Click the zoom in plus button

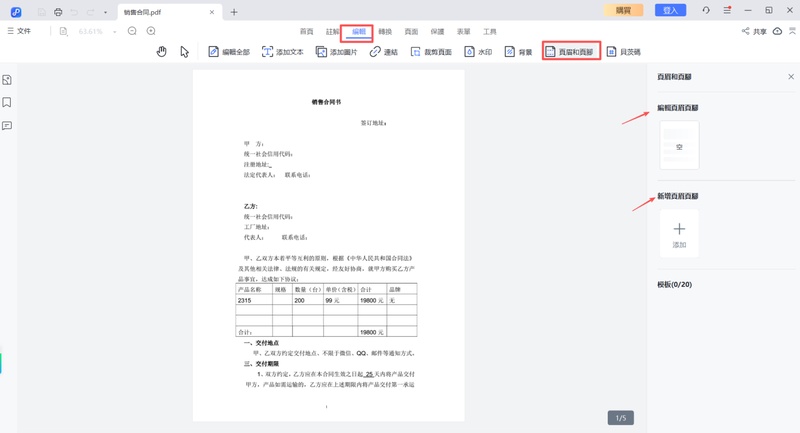point(151,31)
